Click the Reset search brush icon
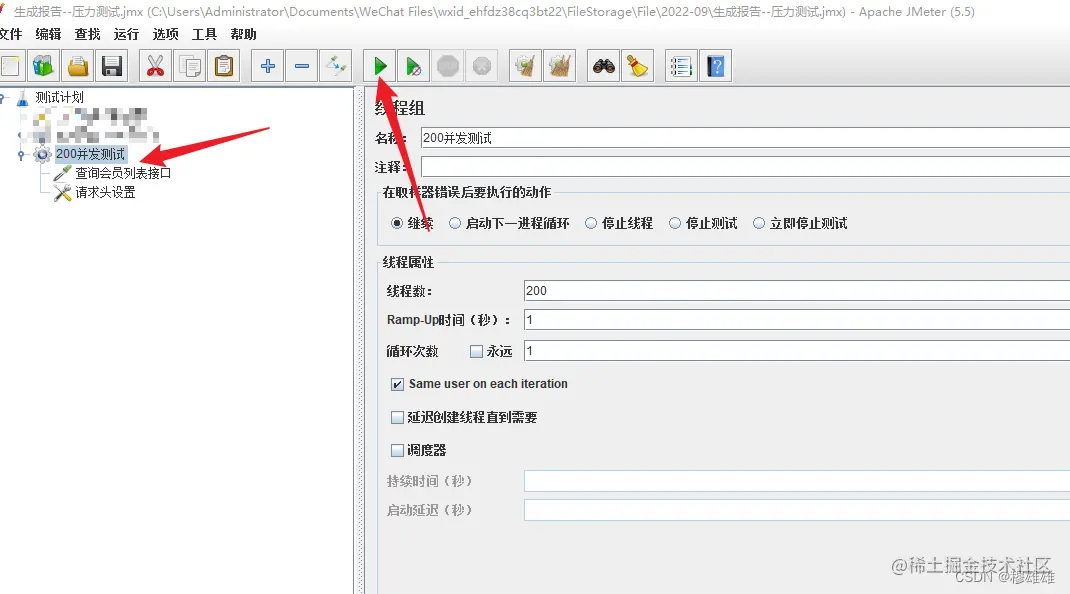Screen dimensions: 1070x594 point(637,66)
